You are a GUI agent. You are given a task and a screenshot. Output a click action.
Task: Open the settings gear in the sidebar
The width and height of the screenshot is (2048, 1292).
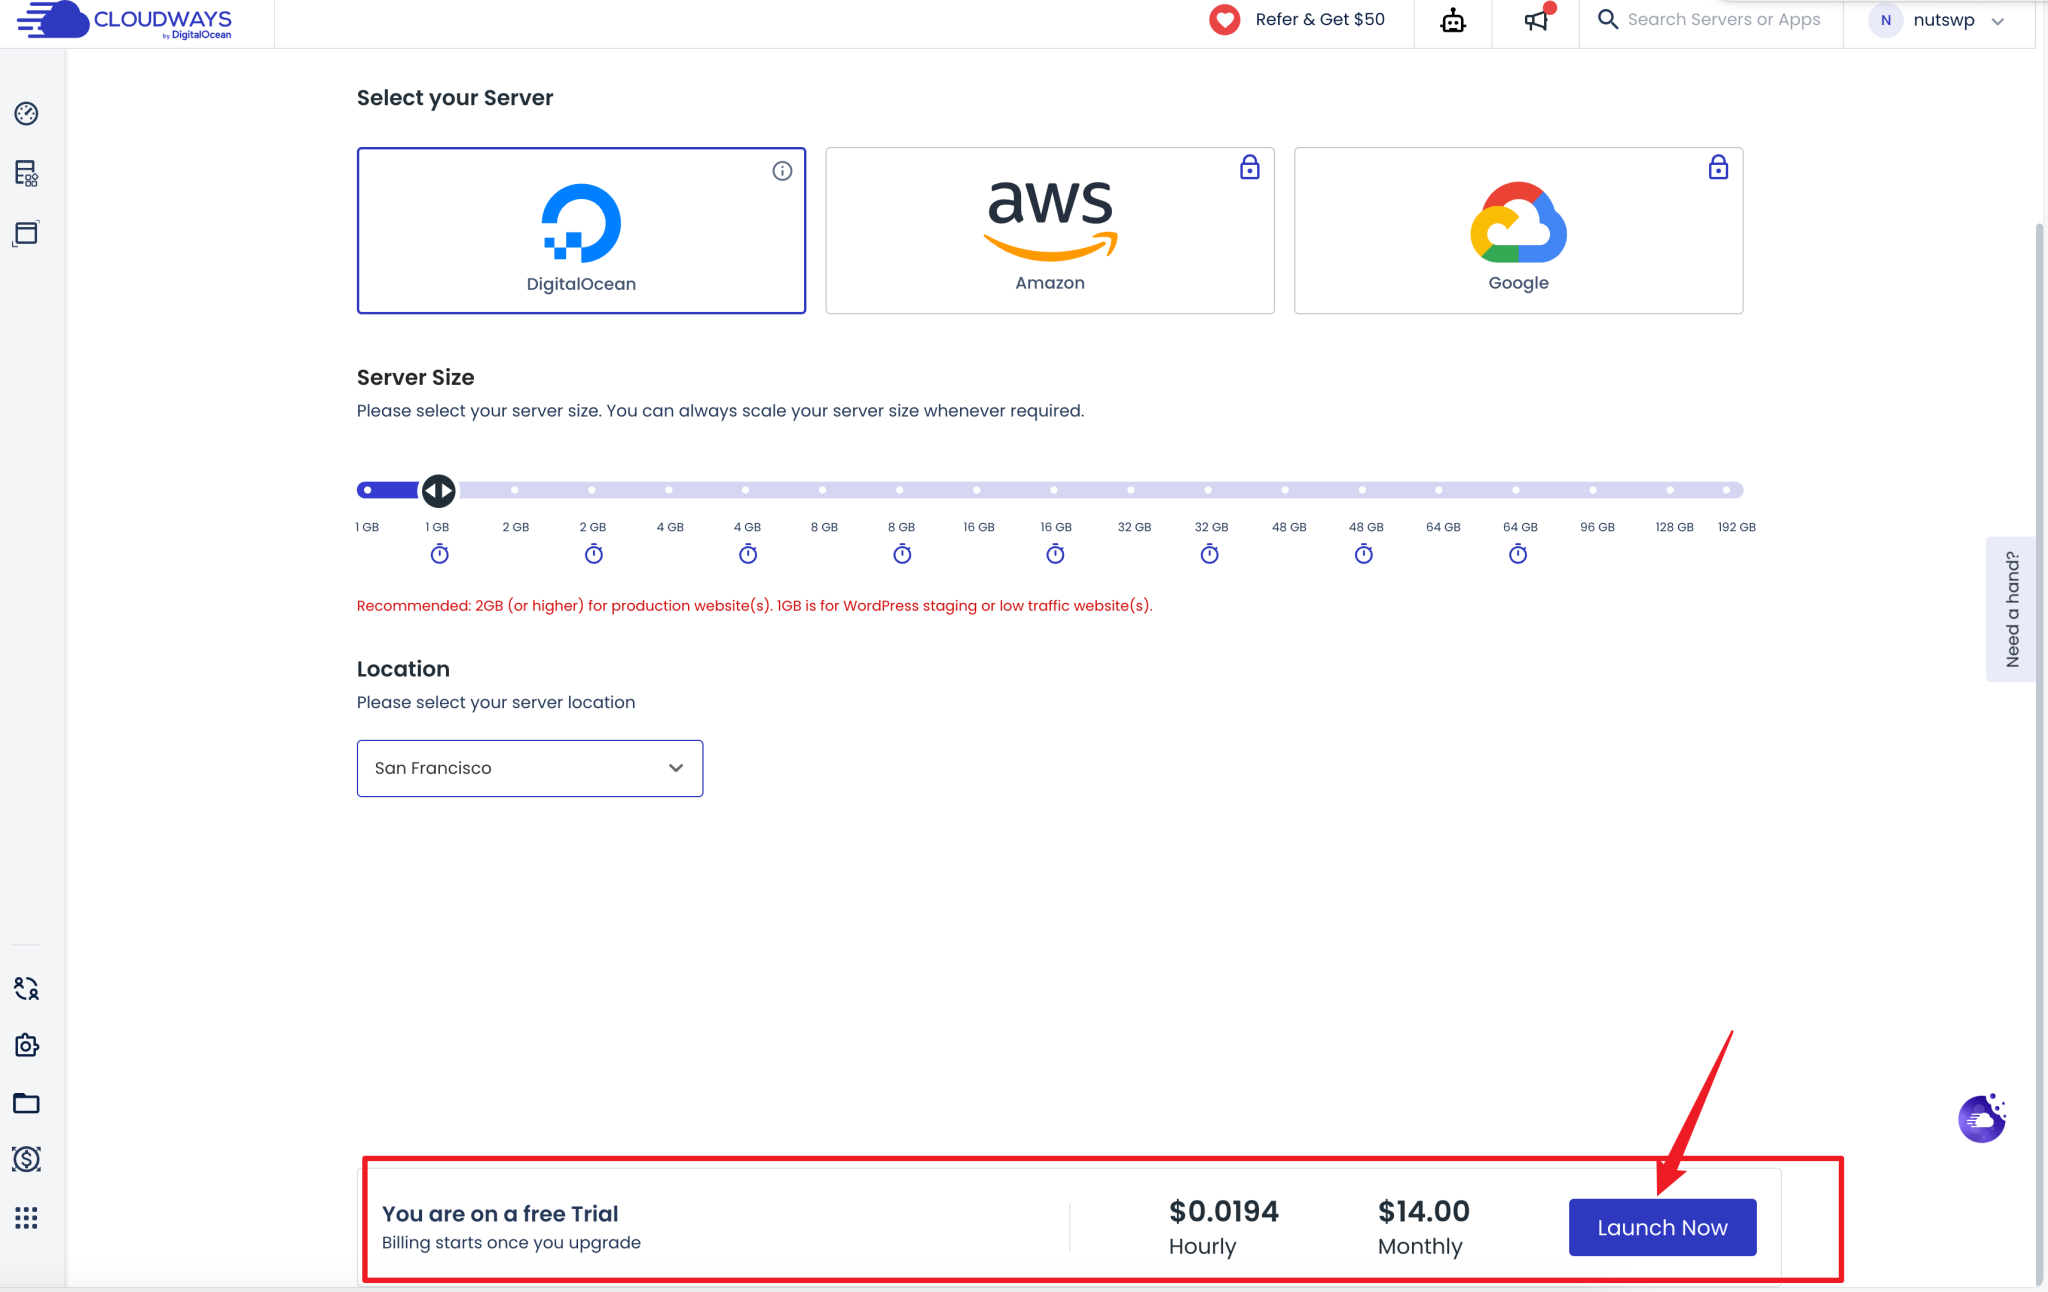point(26,1046)
